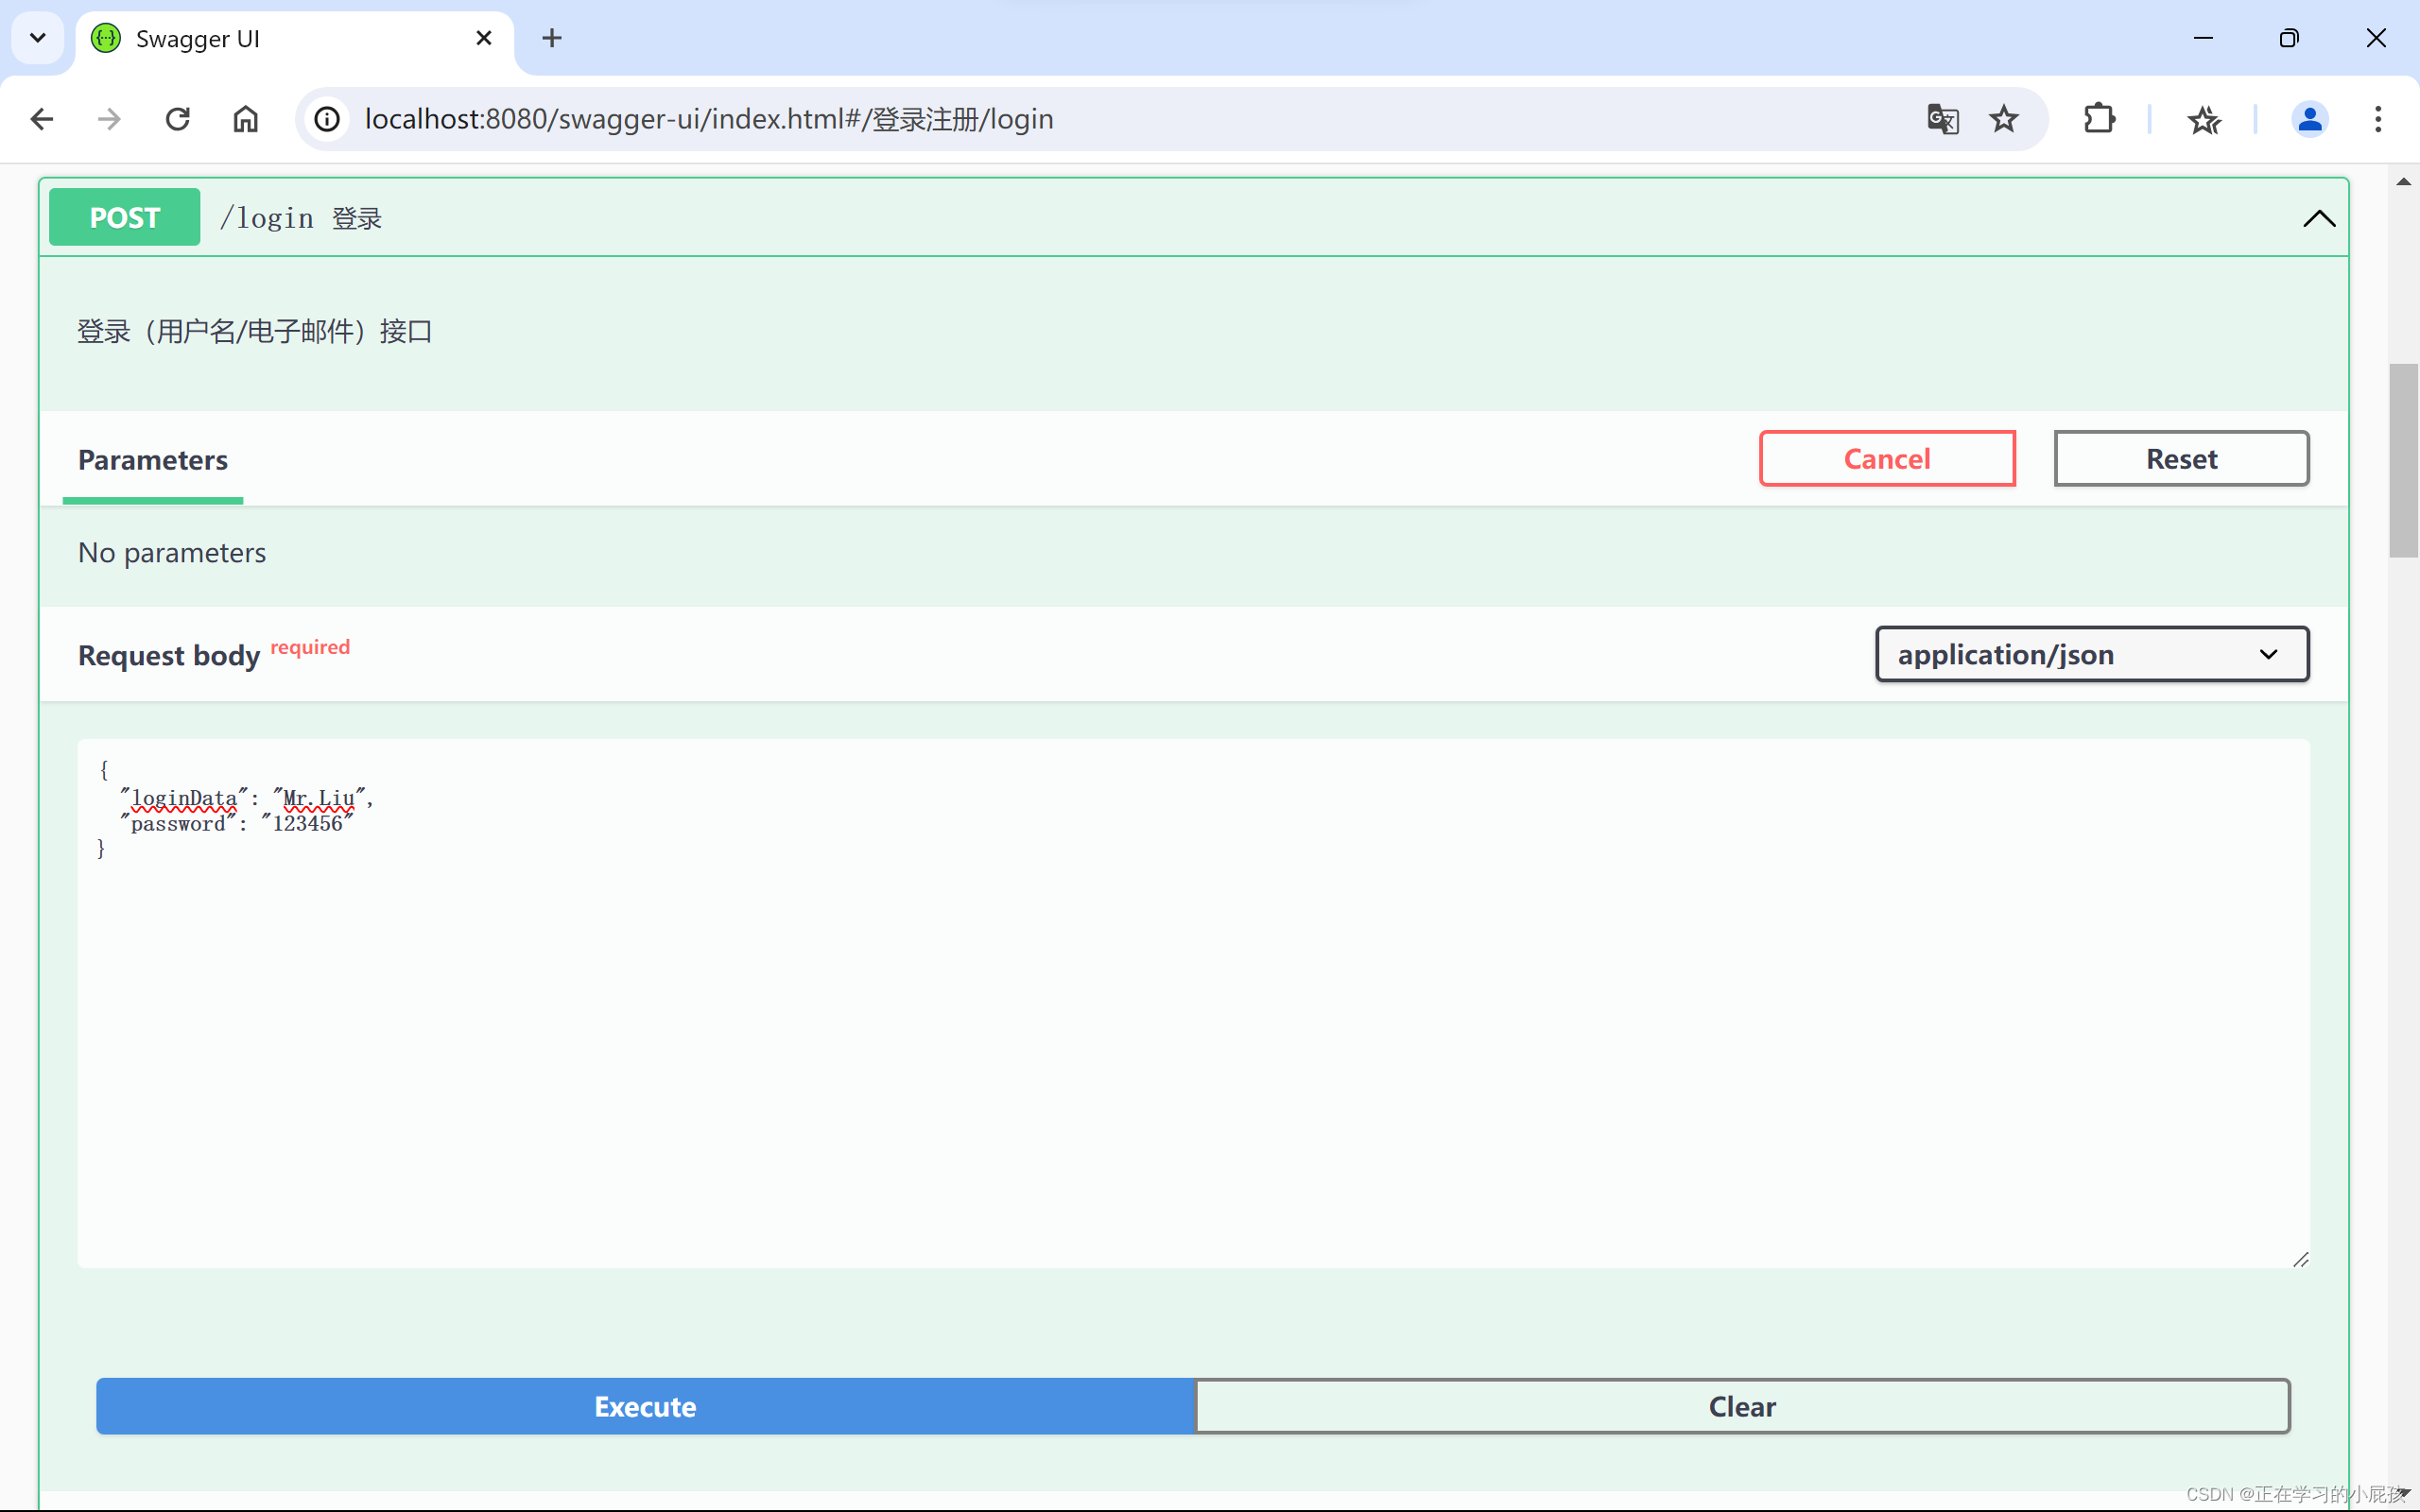2420x1512 pixels.
Task: Click the address bar URL
Action: tap(708, 119)
